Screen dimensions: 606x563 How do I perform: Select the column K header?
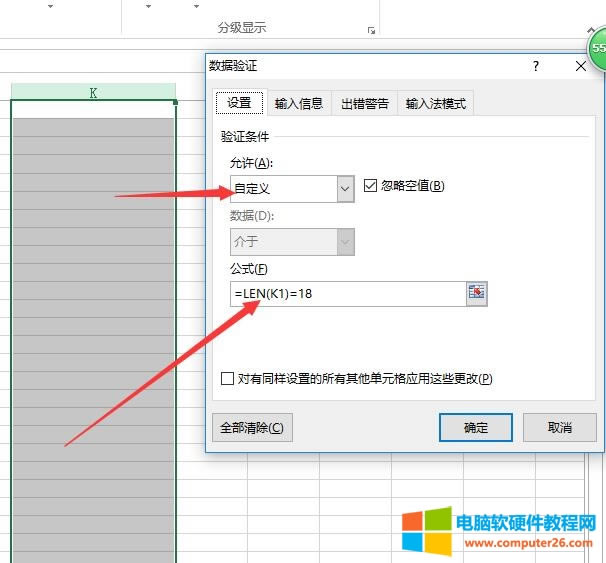[x=93, y=93]
